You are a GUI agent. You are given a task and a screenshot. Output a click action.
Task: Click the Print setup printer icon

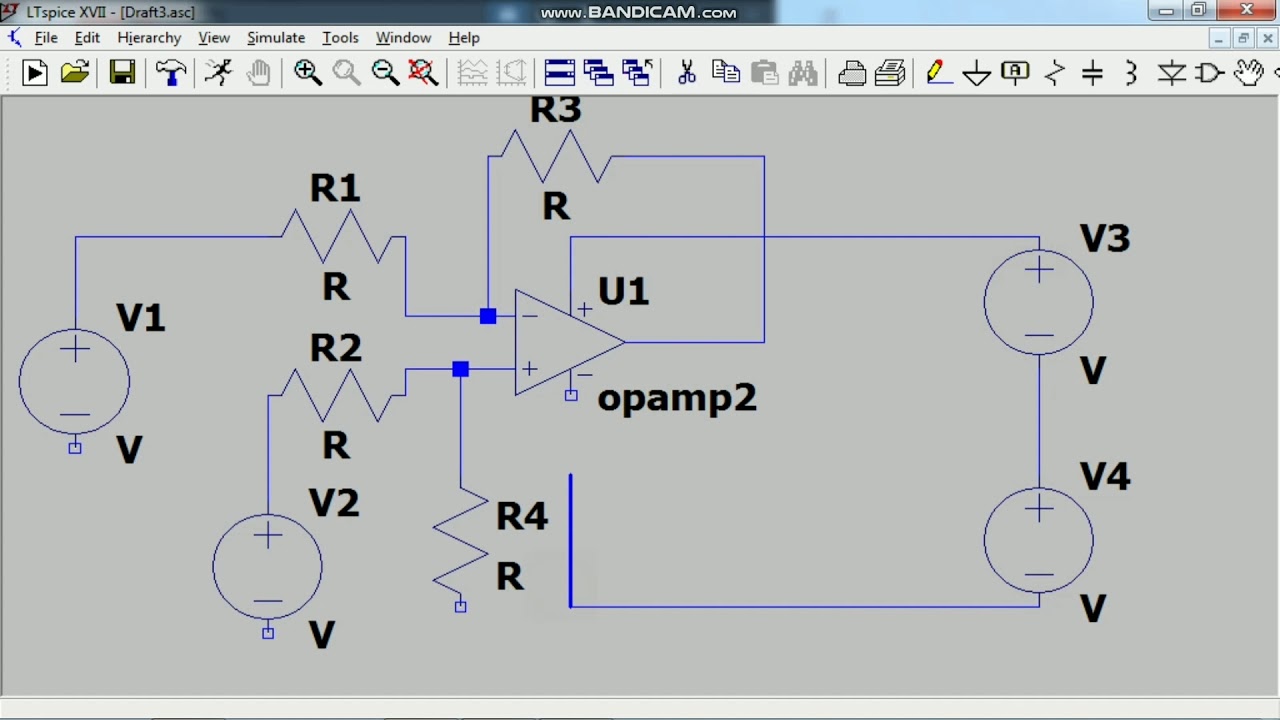[x=852, y=73]
